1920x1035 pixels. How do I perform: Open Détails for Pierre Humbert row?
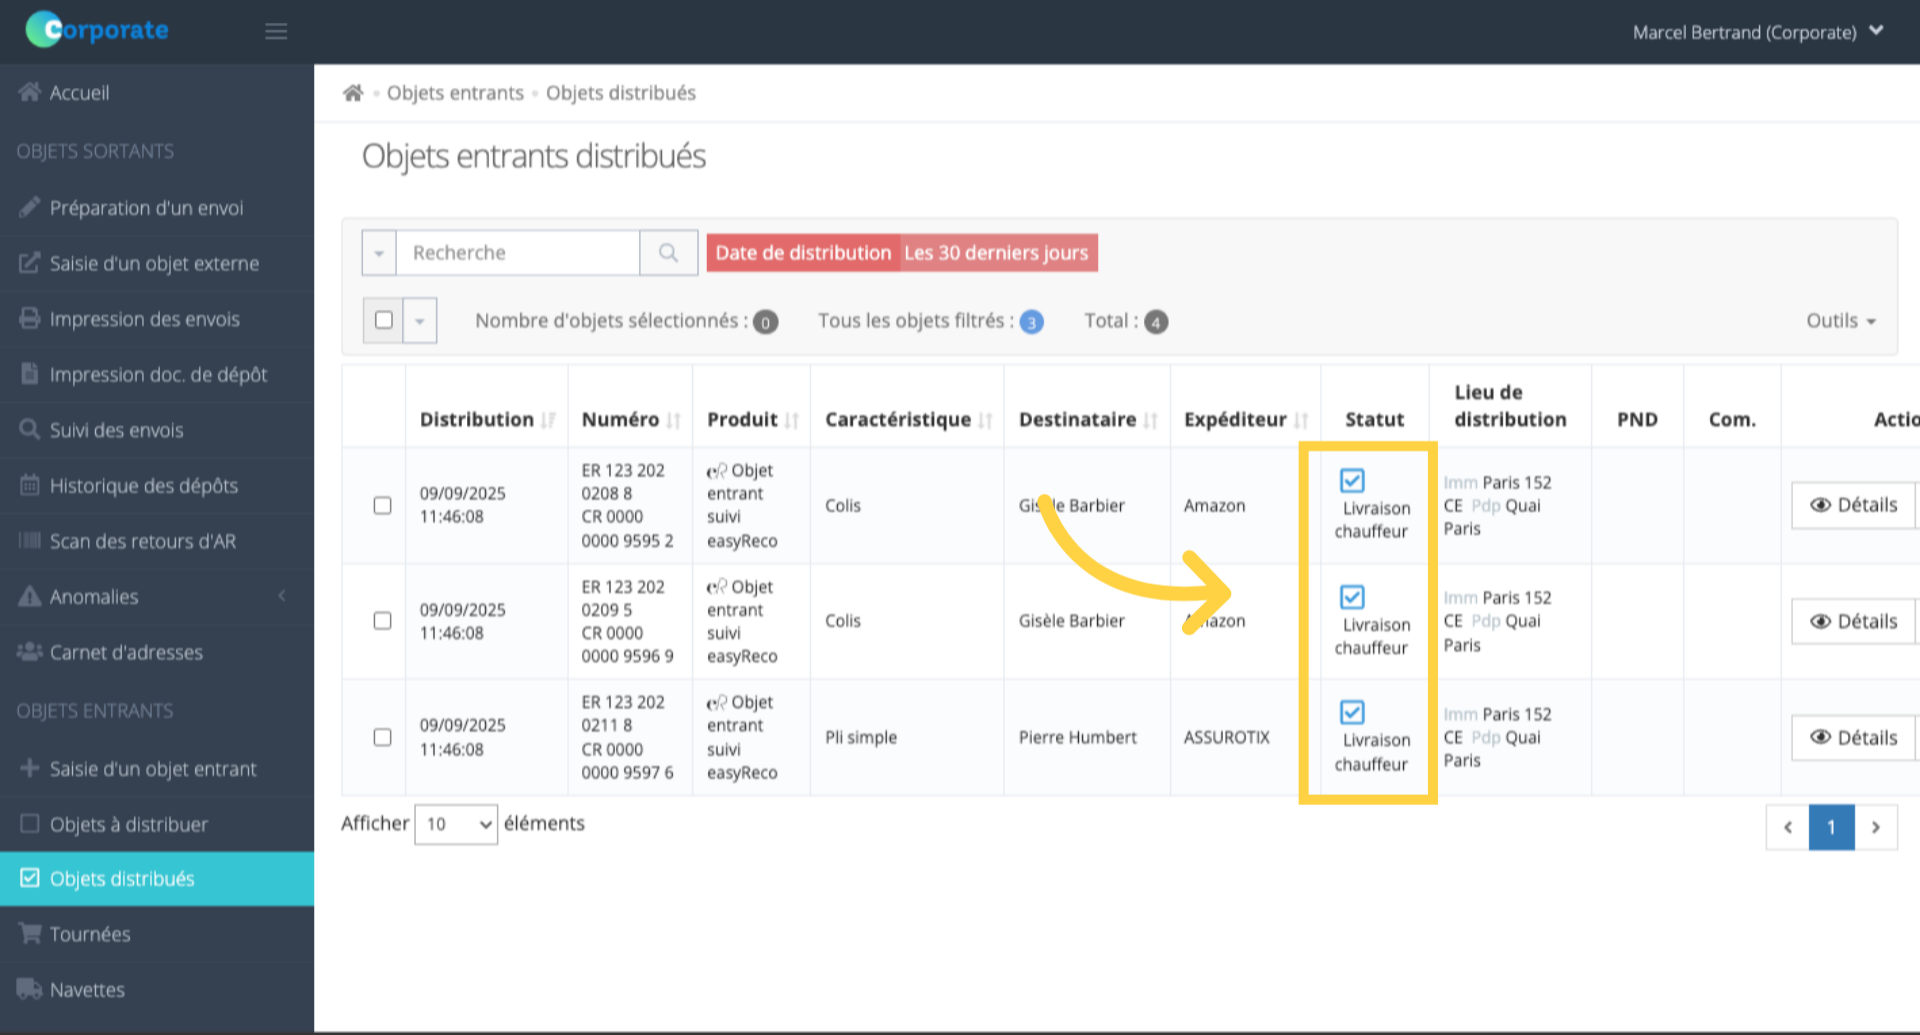coord(1853,737)
